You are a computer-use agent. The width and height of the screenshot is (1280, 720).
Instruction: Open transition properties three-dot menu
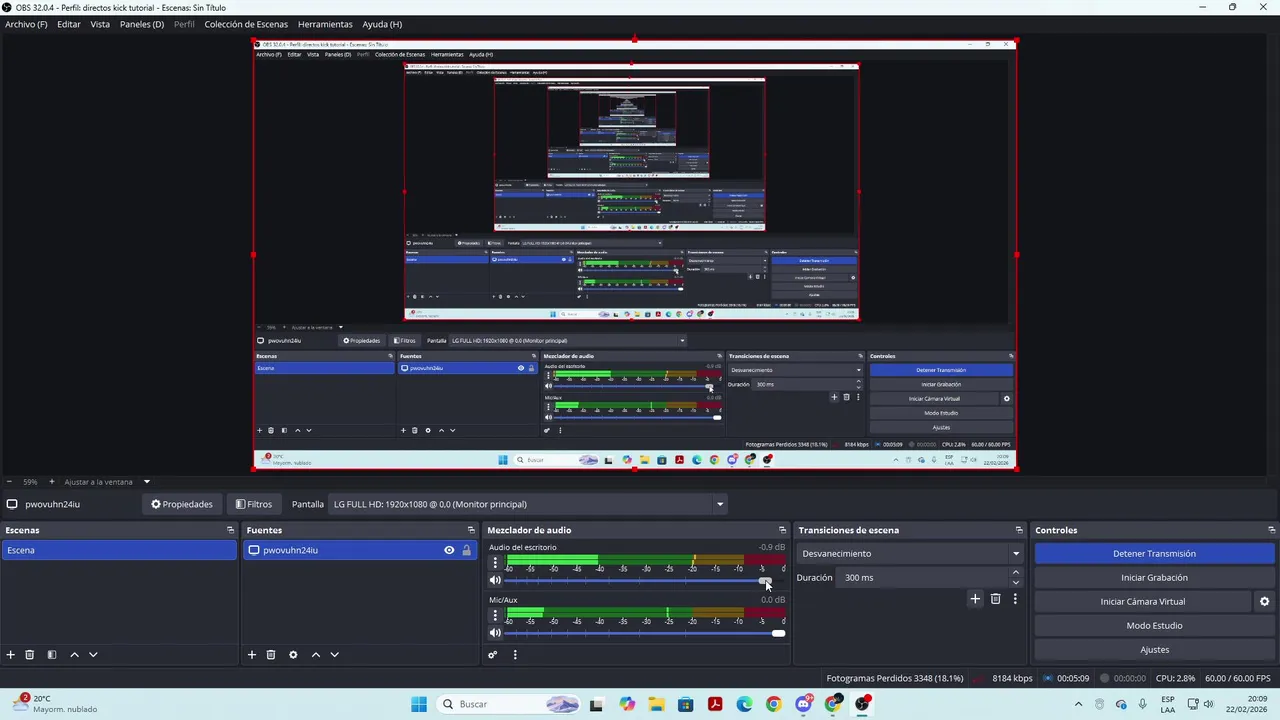[1015, 599]
